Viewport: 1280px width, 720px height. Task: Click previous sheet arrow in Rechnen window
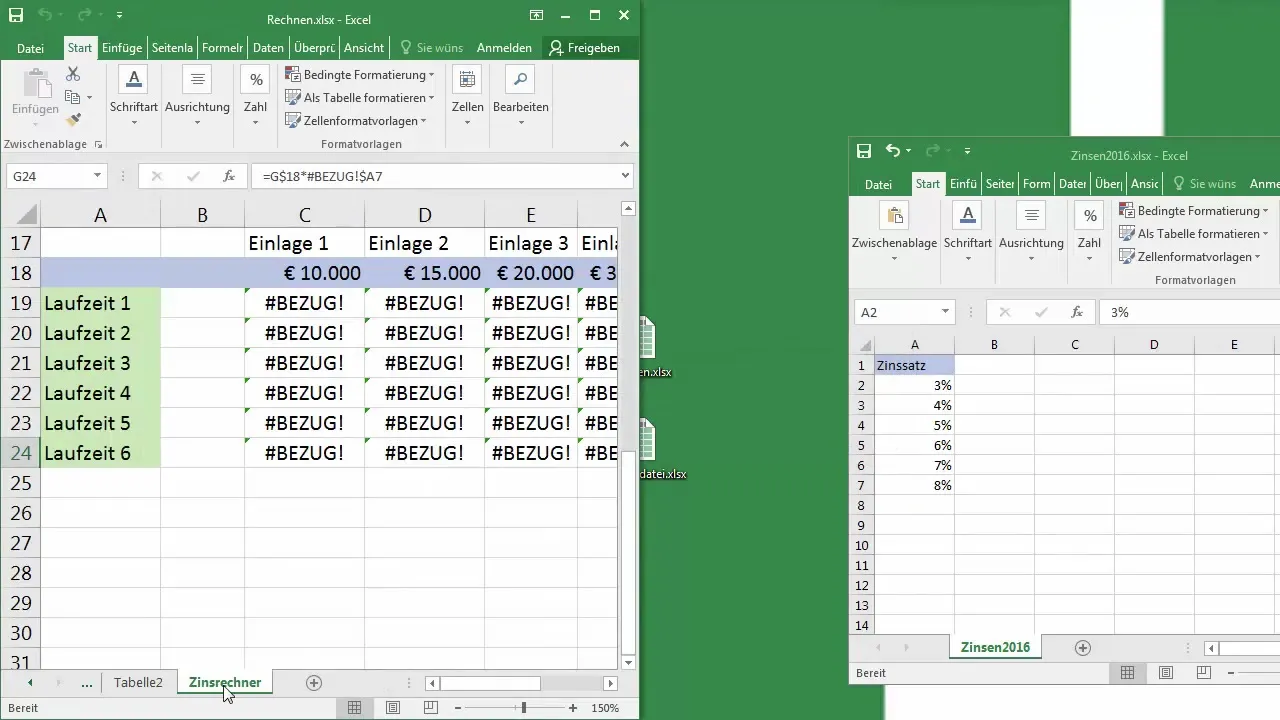click(x=30, y=683)
